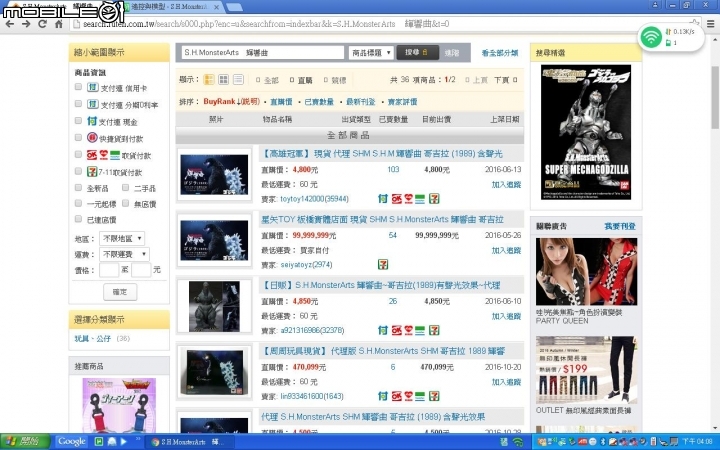Click the Google search box in the taskbar
This screenshot has width=720, height=450.
(x=72, y=442)
